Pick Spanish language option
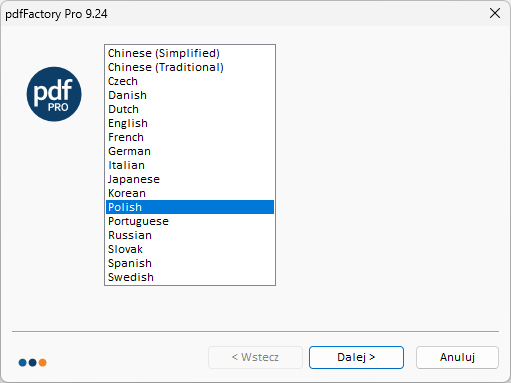This screenshot has width=511, height=383. point(190,263)
